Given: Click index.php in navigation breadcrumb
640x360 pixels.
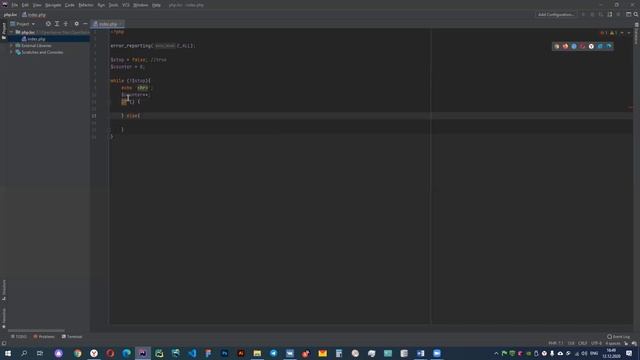Looking at the screenshot, I should [x=34, y=15].
